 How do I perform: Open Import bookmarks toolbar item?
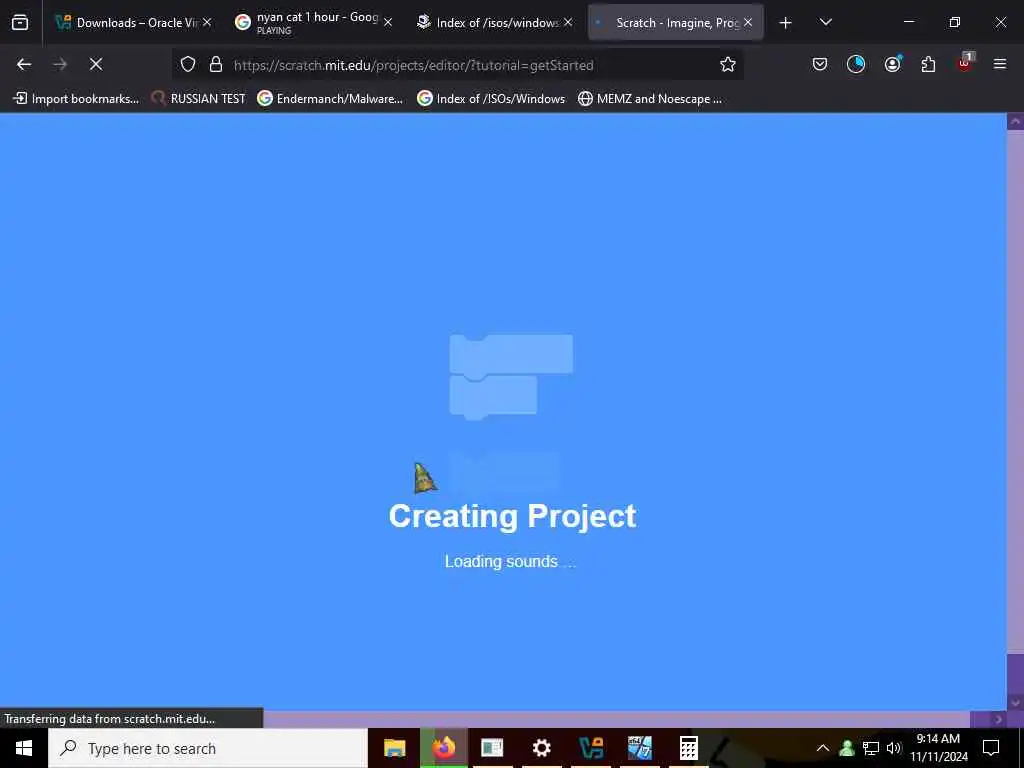(x=76, y=99)
